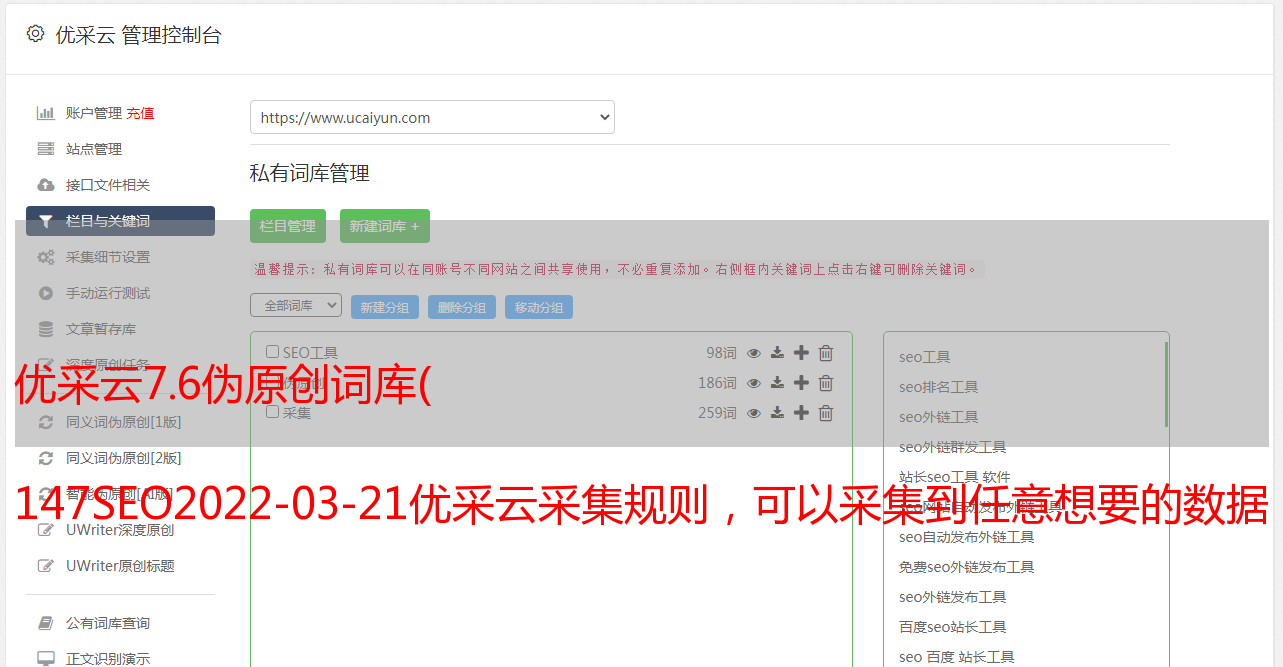Click the 新建词库 + button
The width and height of the screenshot is (1283, 667).
(x=385, y=226)
